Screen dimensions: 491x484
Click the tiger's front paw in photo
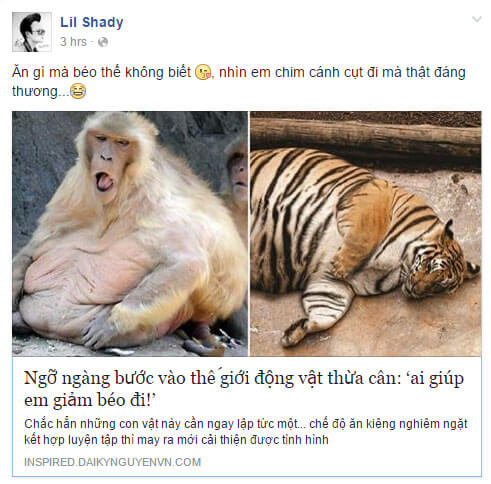pyautogui.click(x=295, y=332)
